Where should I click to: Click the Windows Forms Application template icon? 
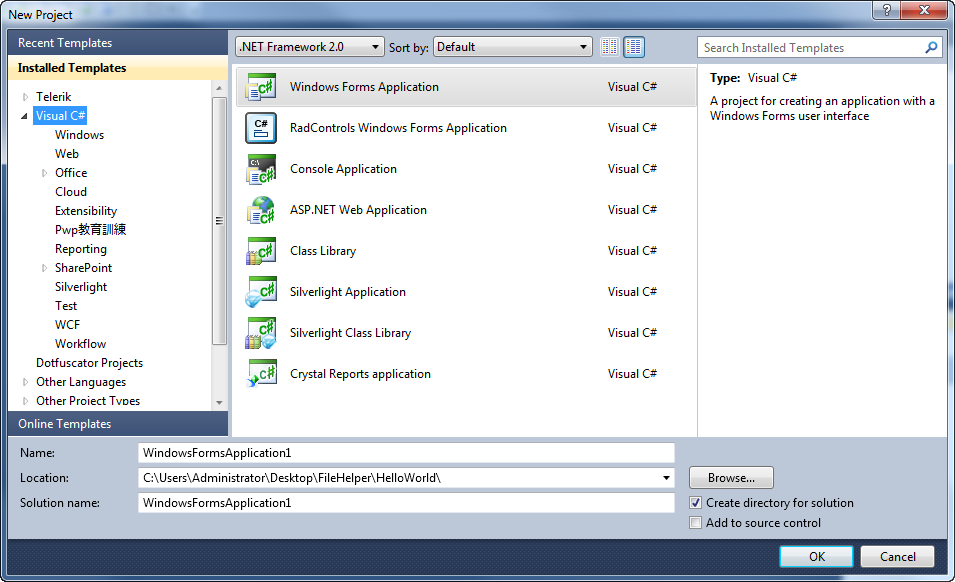point(261,87)
